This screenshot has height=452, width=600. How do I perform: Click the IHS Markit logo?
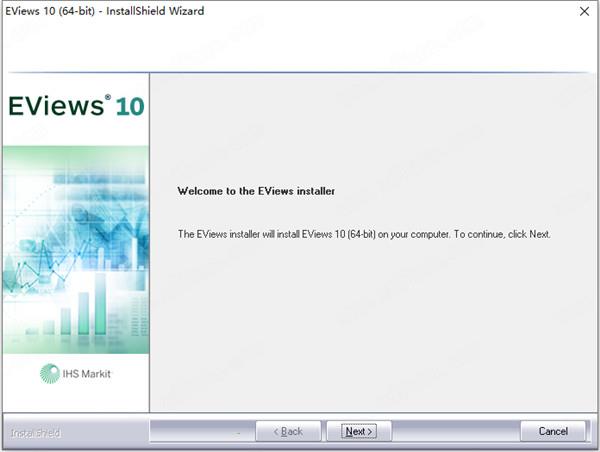[75, 374]
